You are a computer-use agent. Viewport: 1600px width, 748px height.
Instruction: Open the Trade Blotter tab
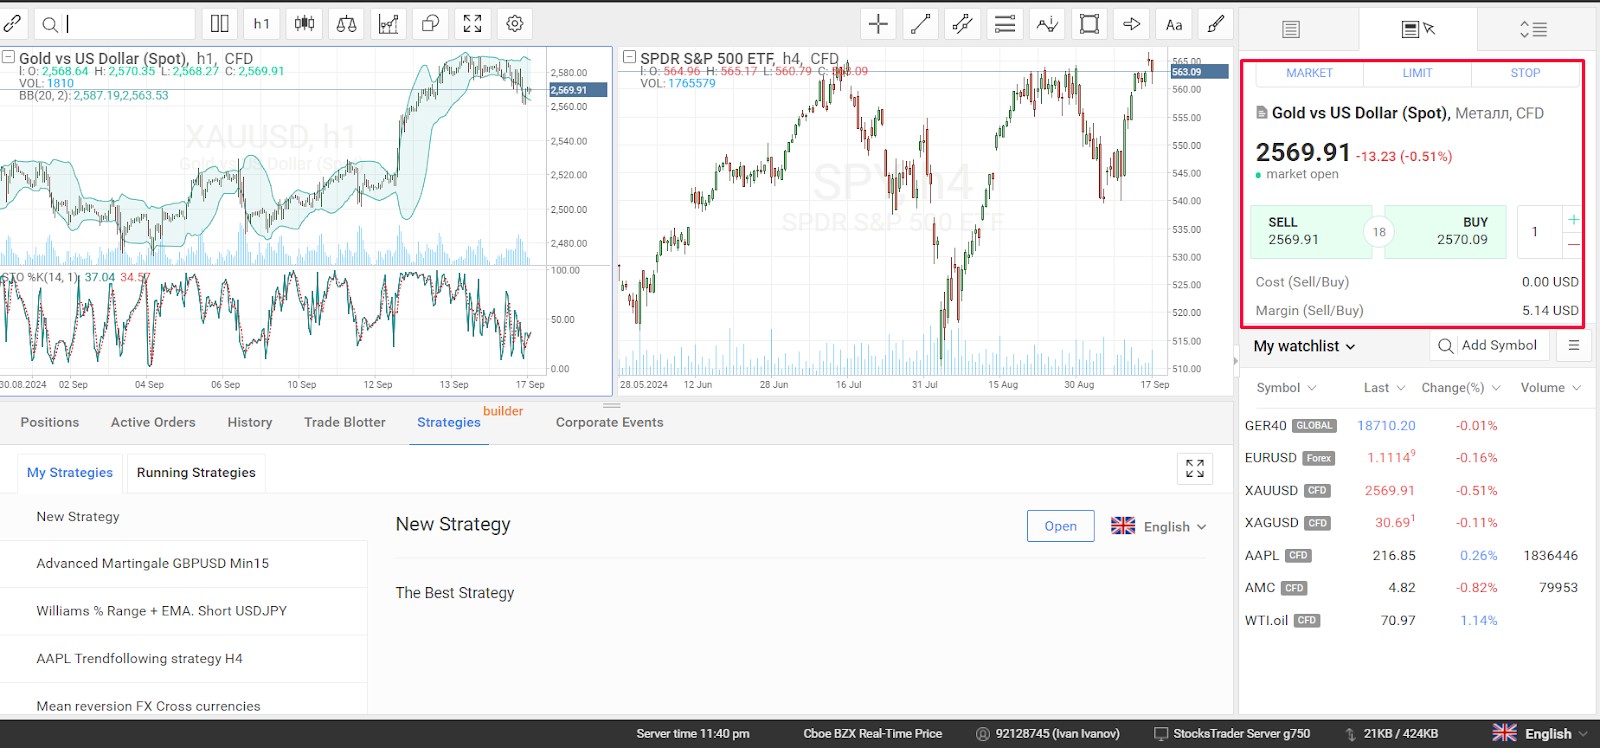tap(345, 422)
